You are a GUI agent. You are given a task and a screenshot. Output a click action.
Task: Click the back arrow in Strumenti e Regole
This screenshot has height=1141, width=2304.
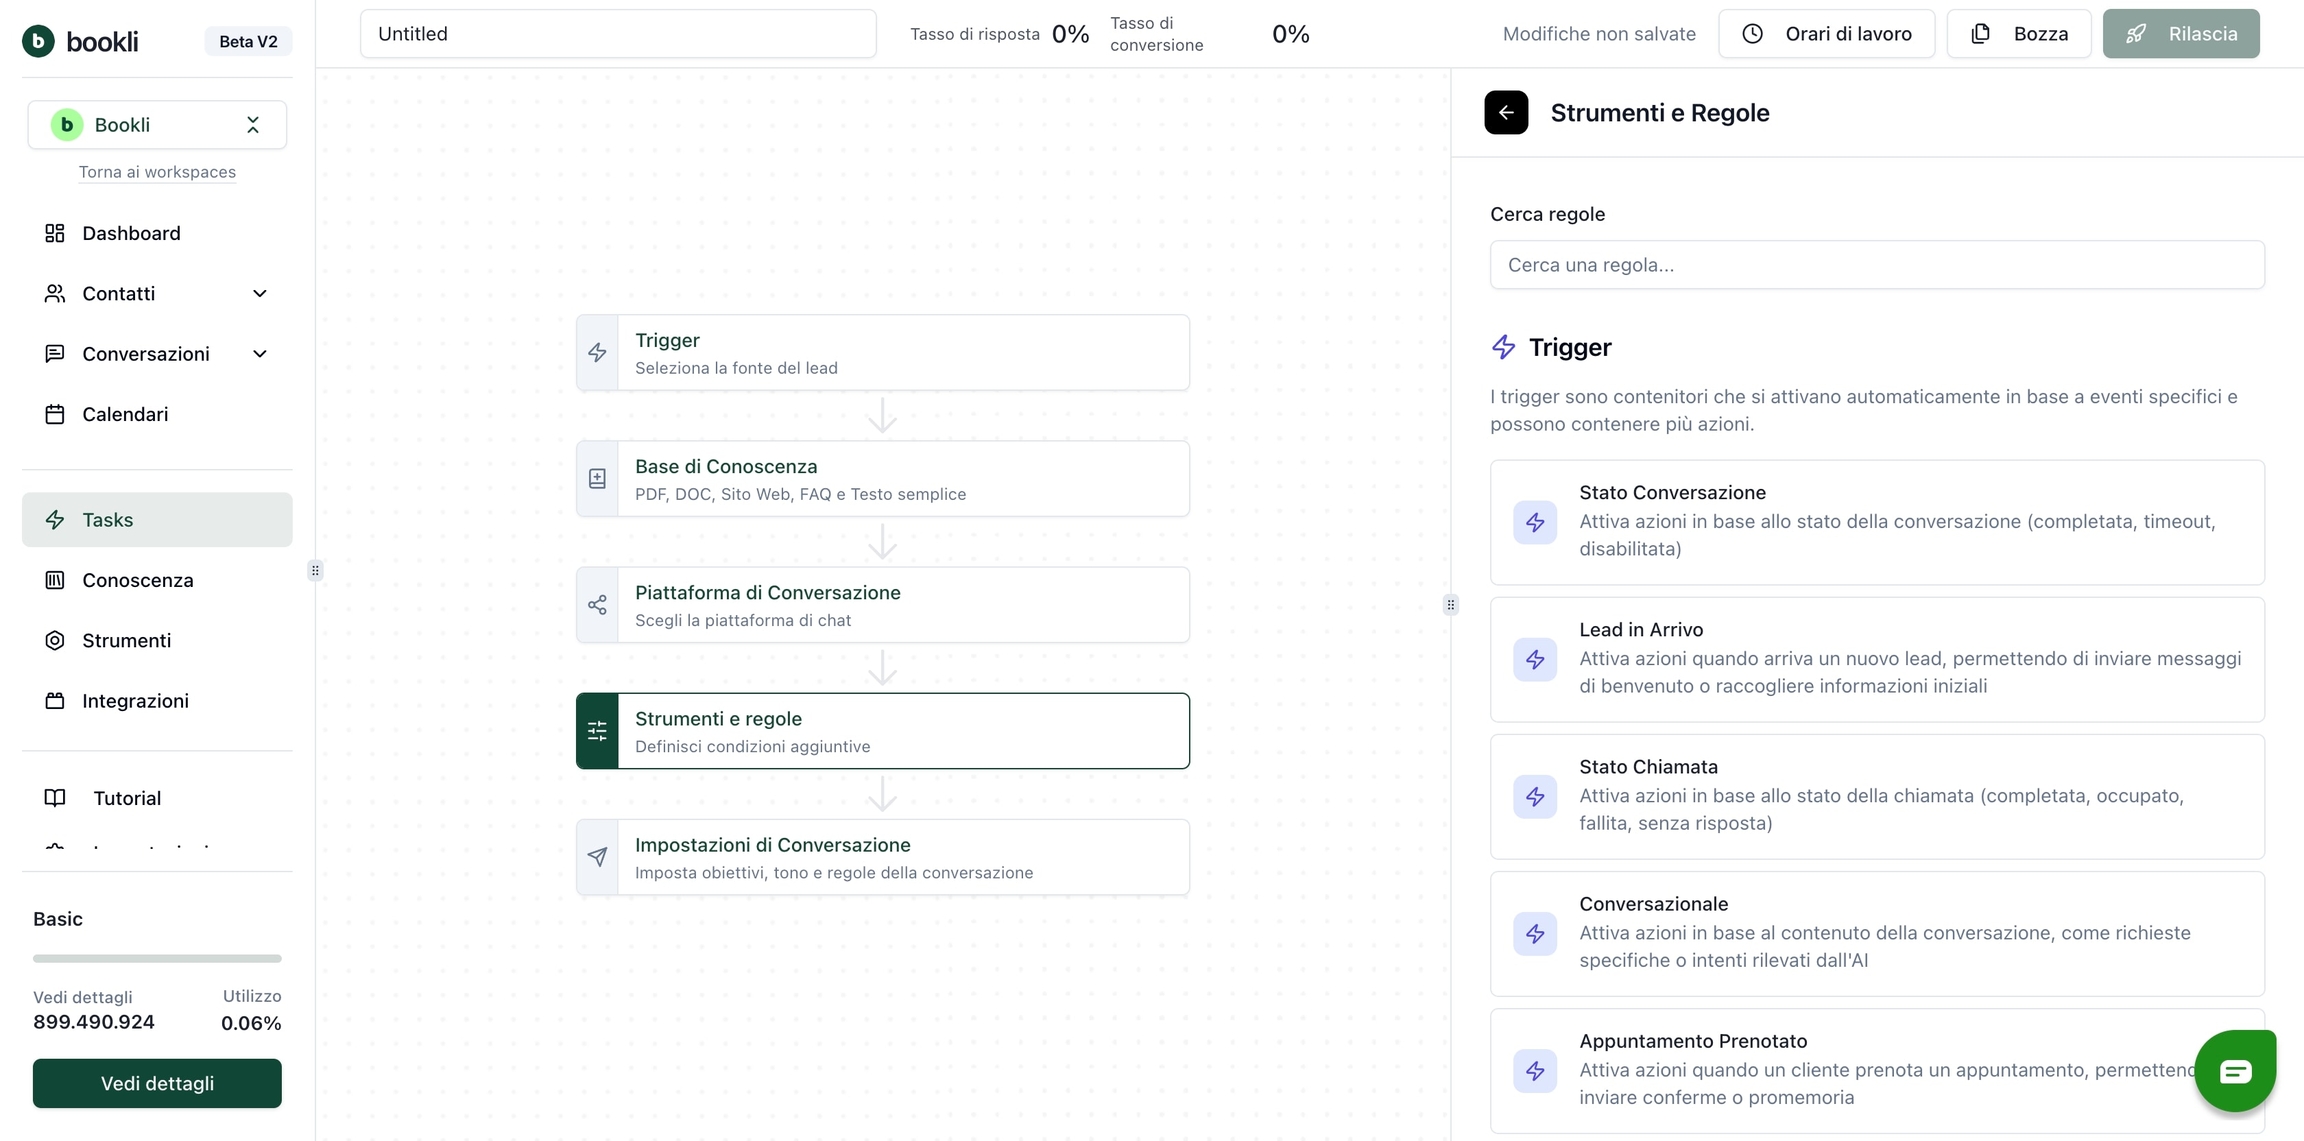coord(1506,113)
